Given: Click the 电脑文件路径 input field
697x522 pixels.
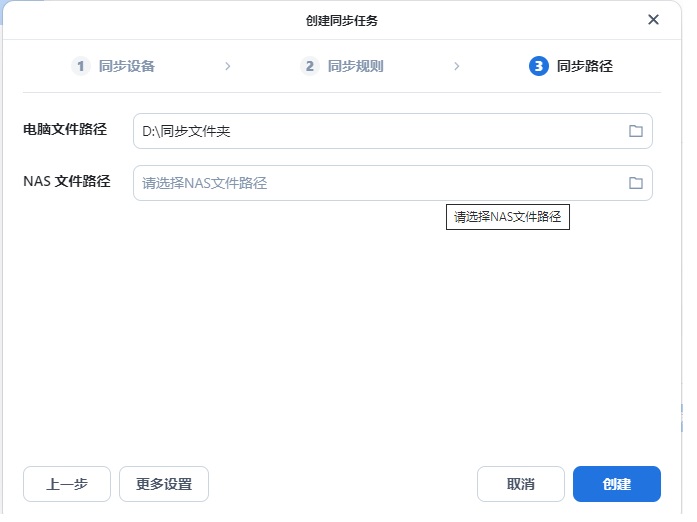Looking at the screenshot, I should click(393, 131).
